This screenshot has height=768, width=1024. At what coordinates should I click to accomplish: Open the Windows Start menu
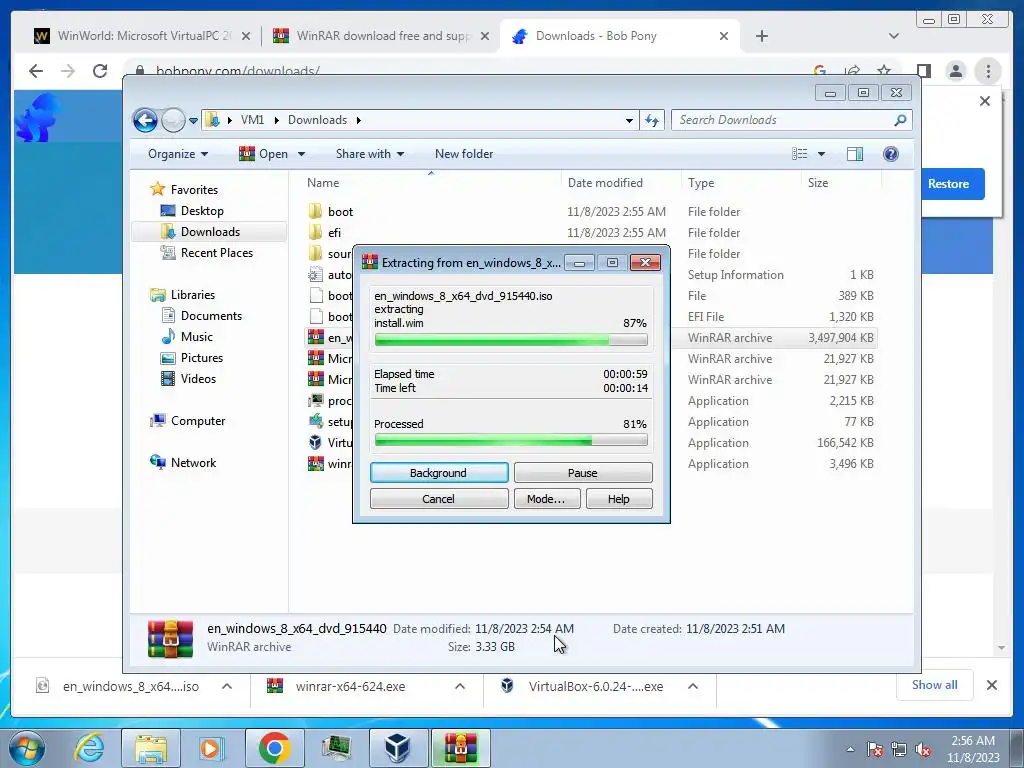tap(26, 748)
